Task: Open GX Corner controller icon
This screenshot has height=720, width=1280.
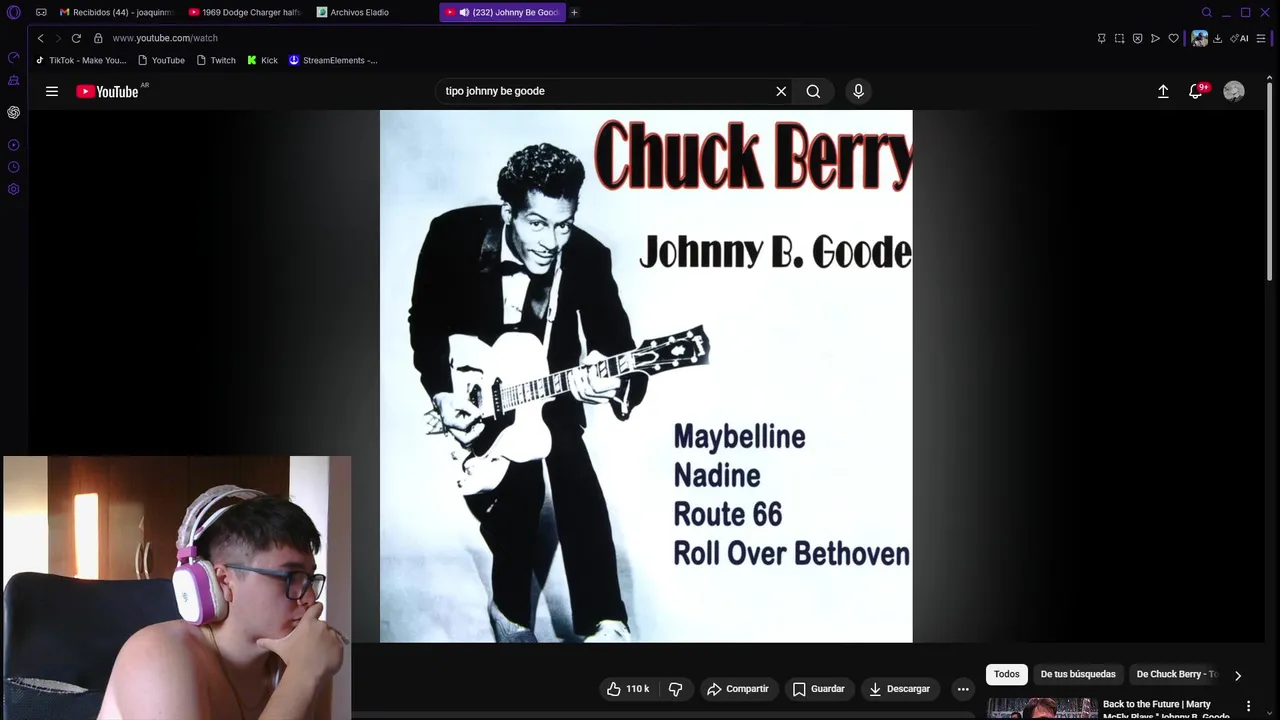Action: (41, 12)
